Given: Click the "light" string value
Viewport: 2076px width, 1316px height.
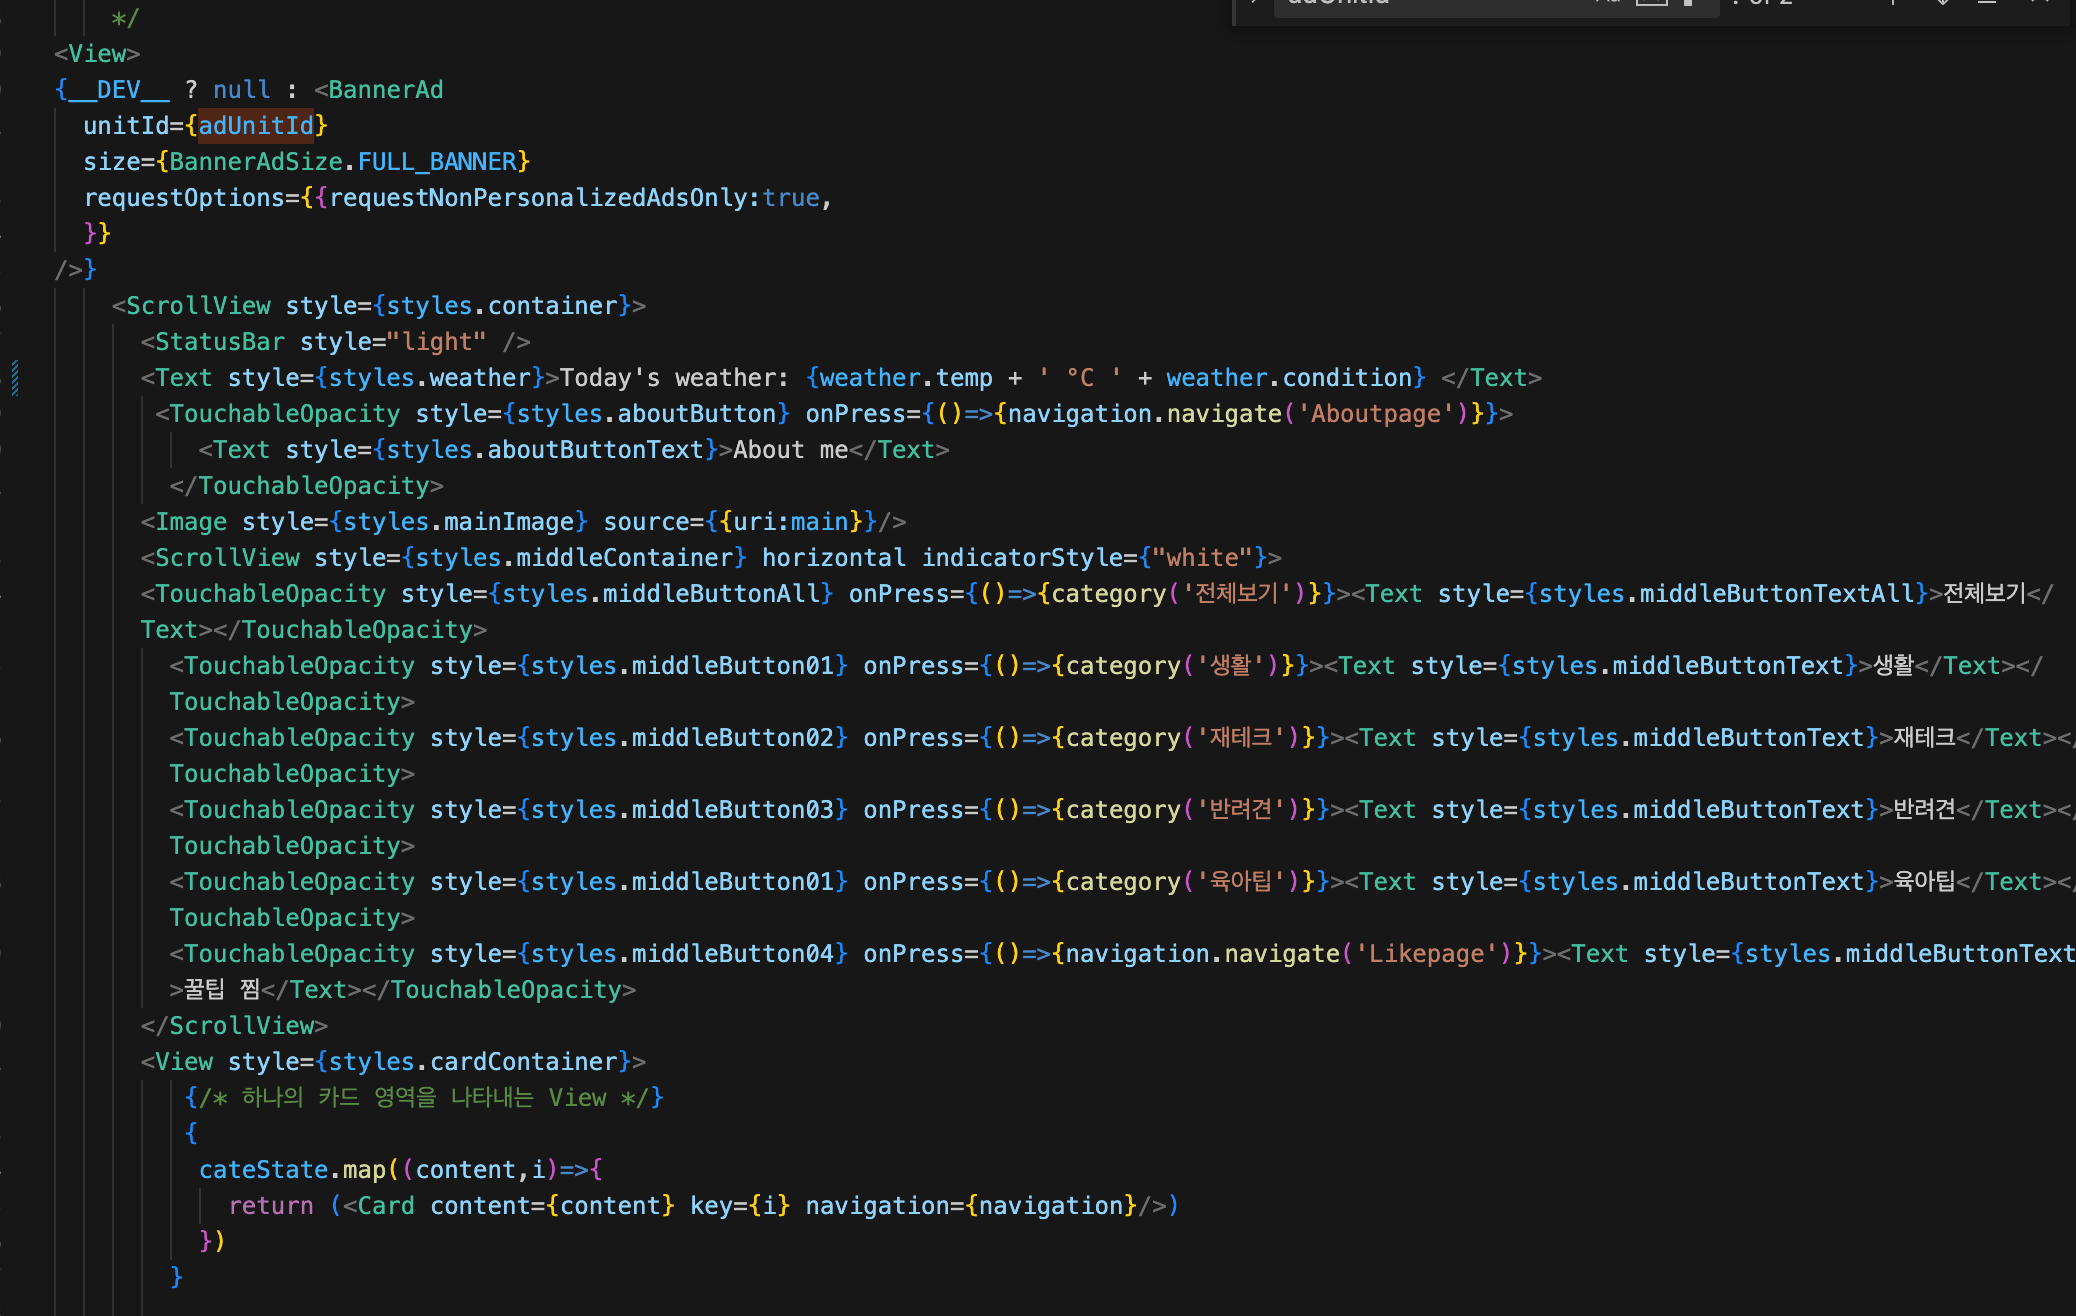Looking at the screenshot, I should click(437, 342).
